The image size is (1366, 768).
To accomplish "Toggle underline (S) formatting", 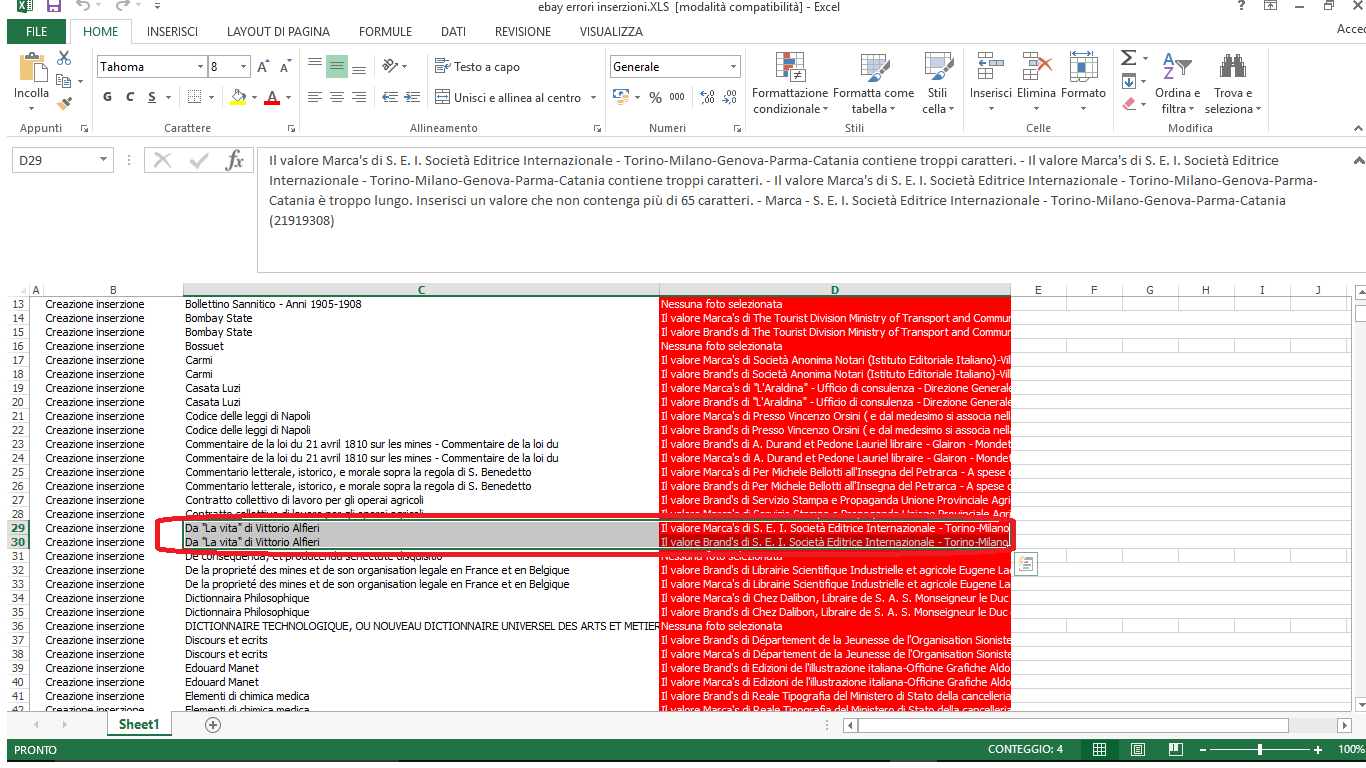I will (153, 97).
